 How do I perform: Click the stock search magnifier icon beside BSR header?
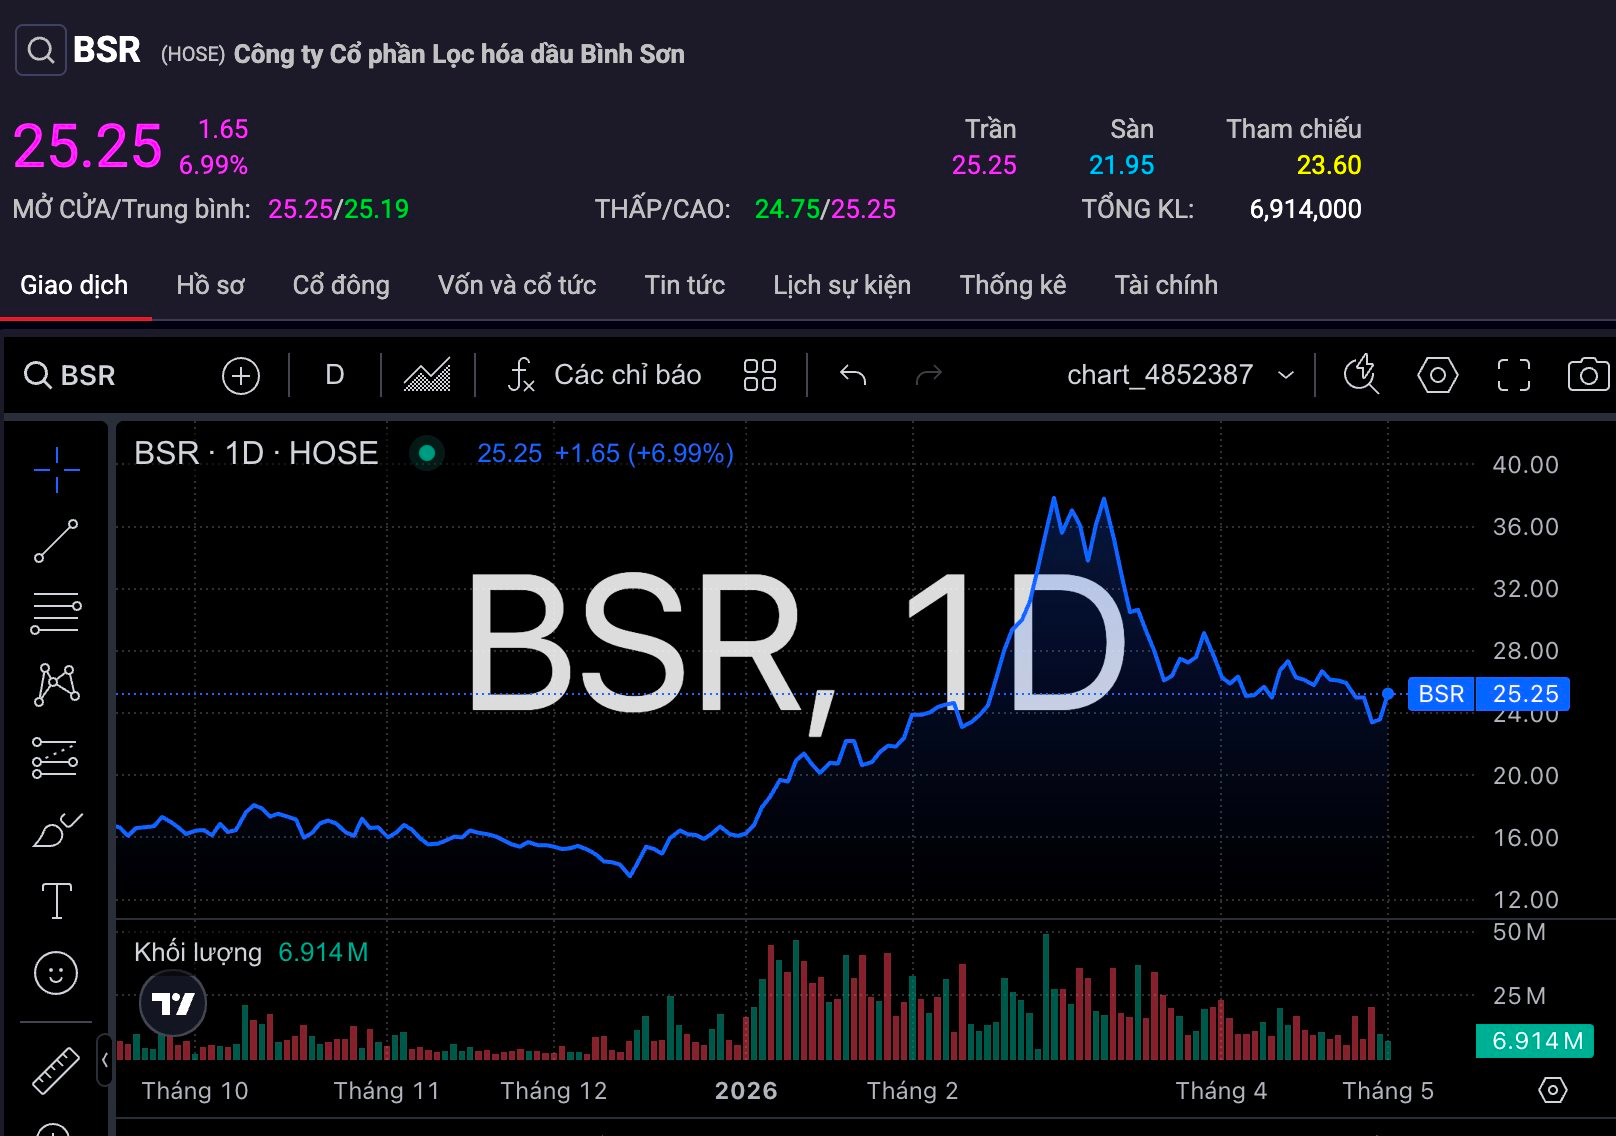(41, 50)
